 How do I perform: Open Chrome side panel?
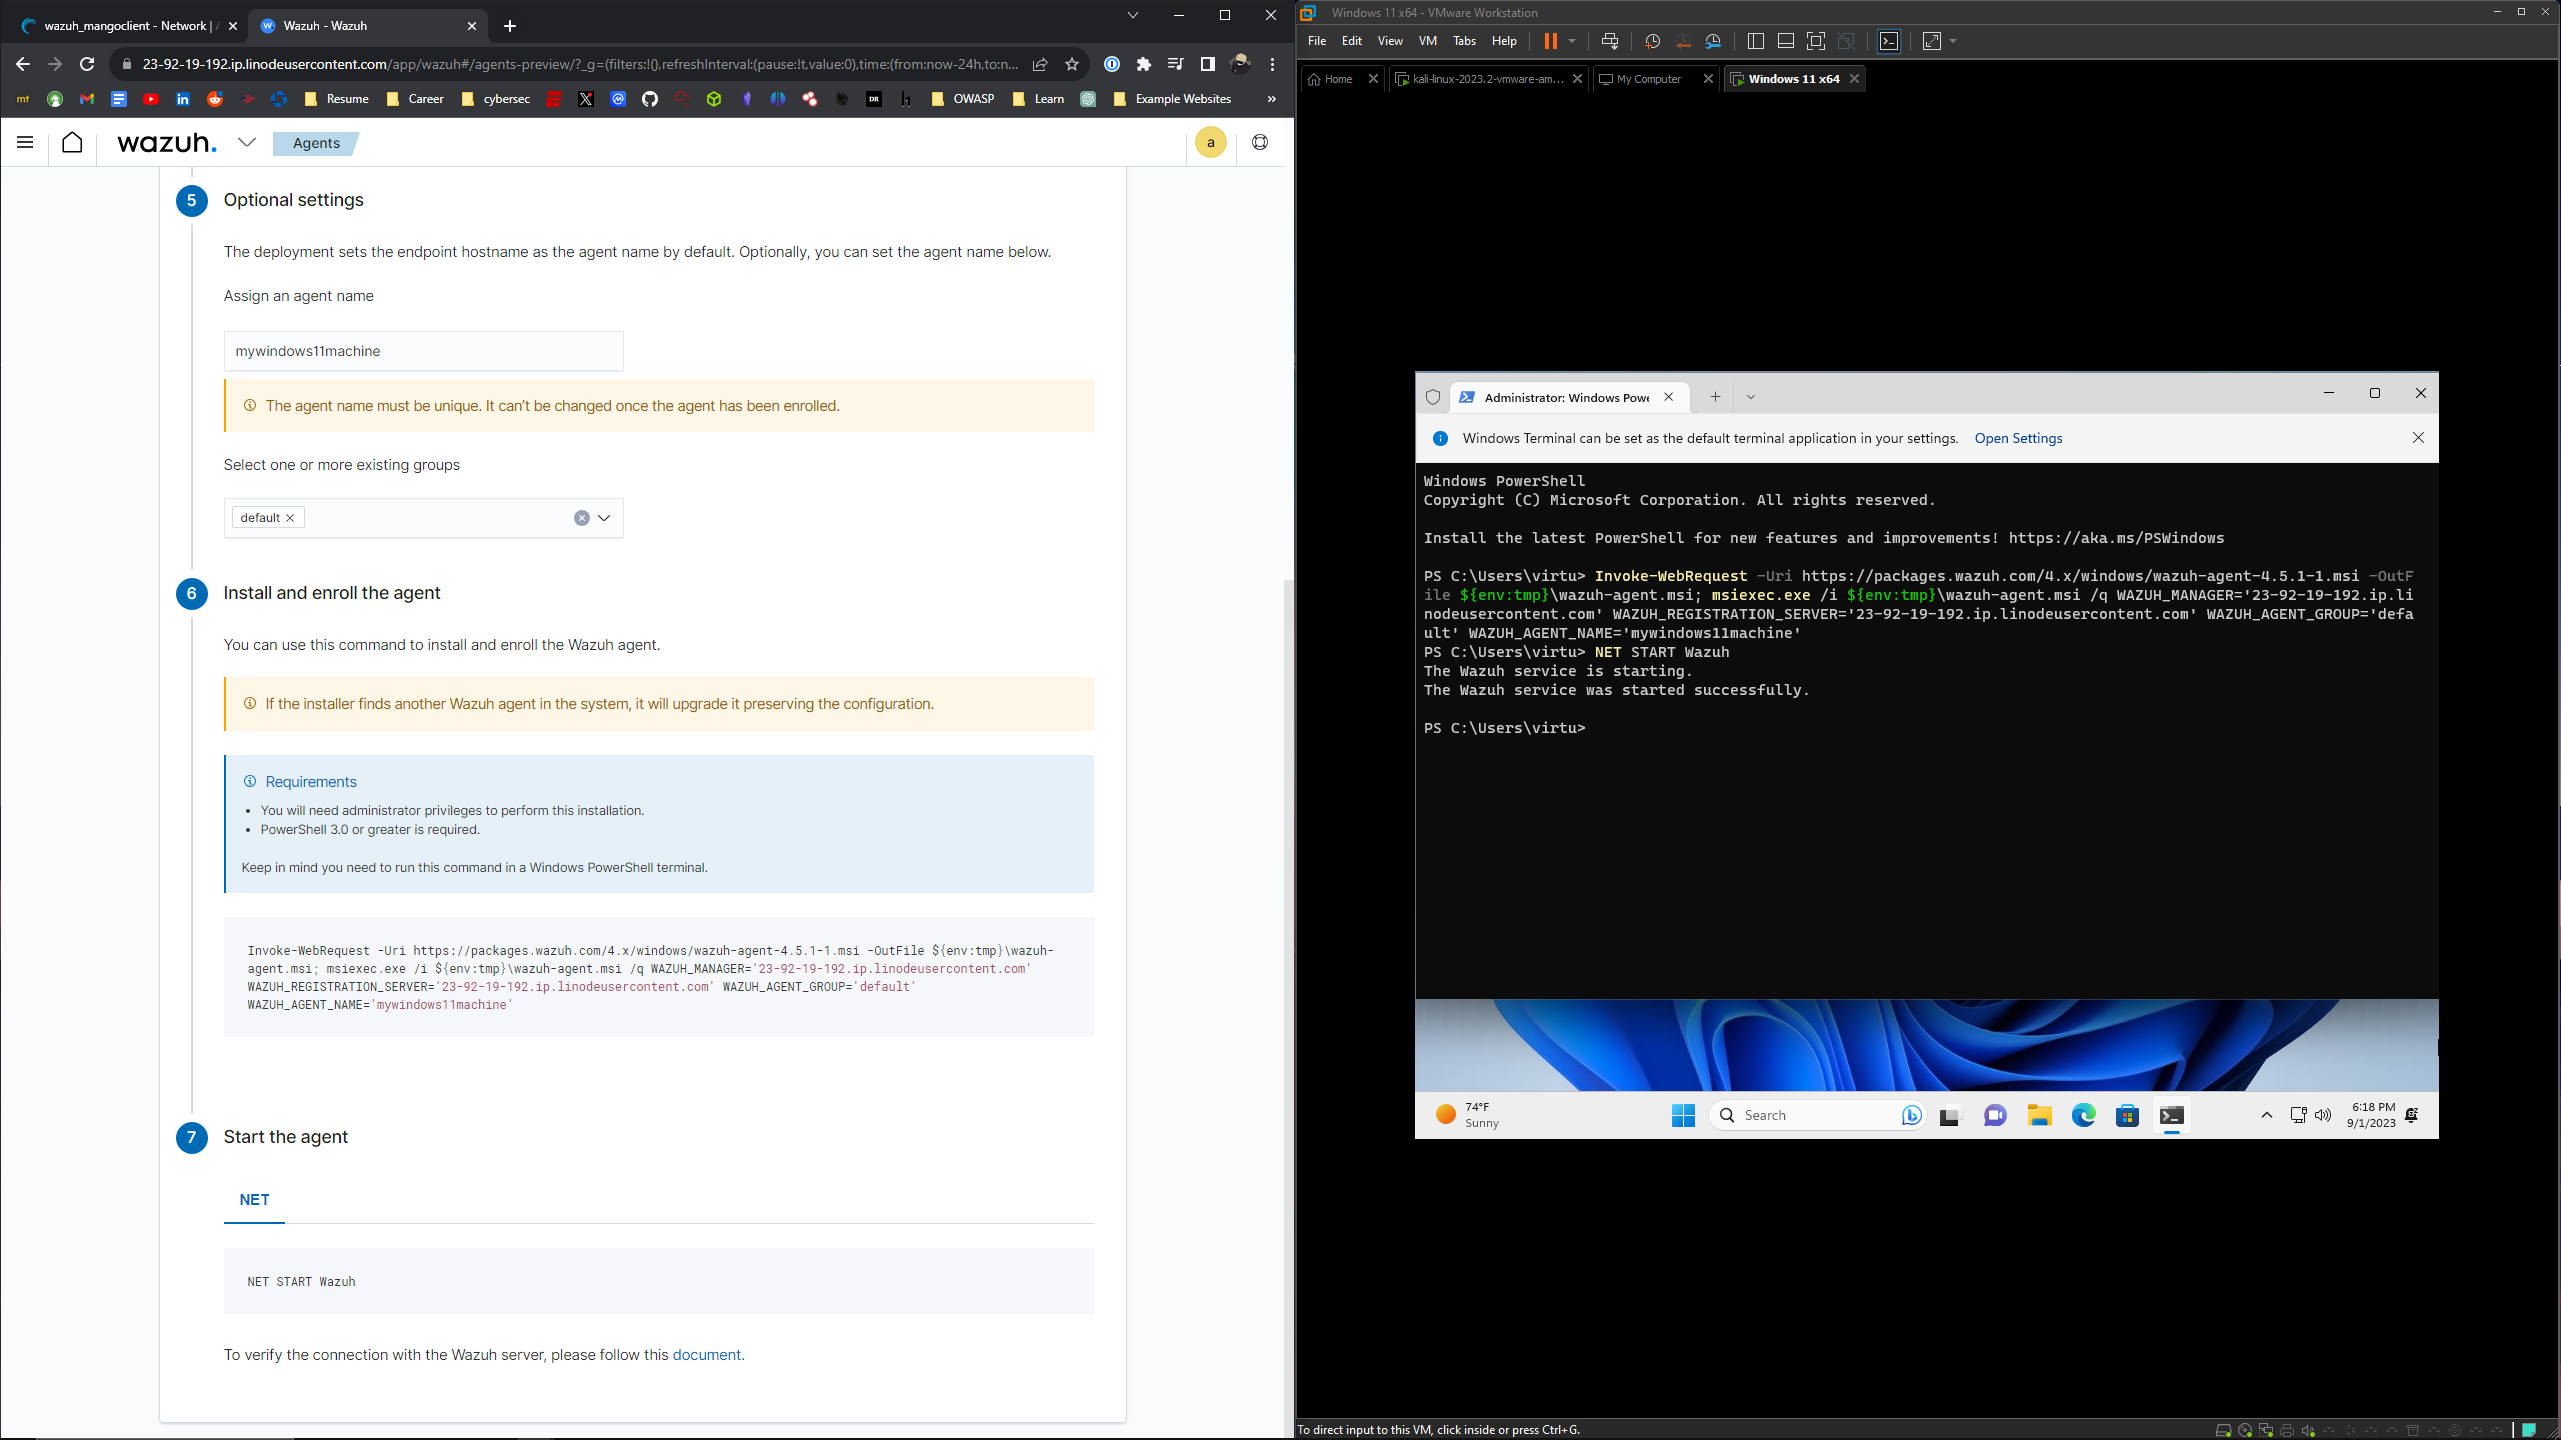[1208, 64]
